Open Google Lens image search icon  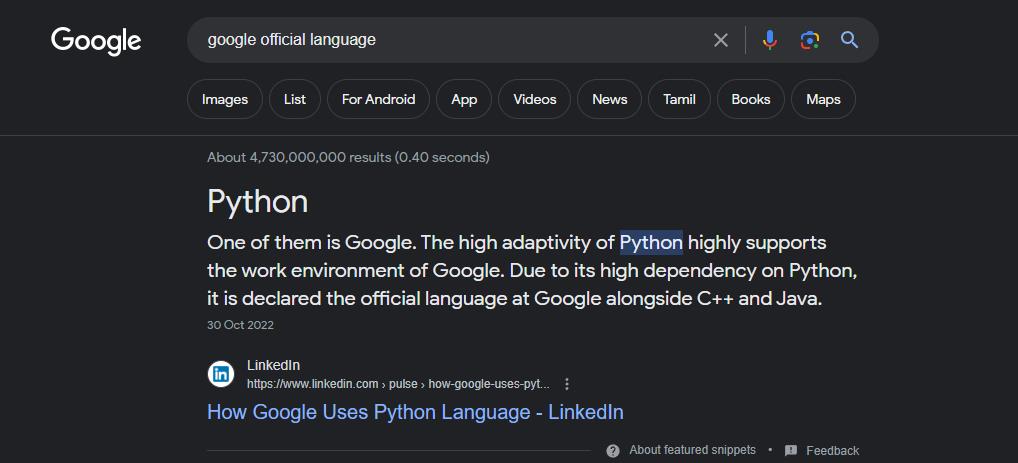click(x=810, y=40)
